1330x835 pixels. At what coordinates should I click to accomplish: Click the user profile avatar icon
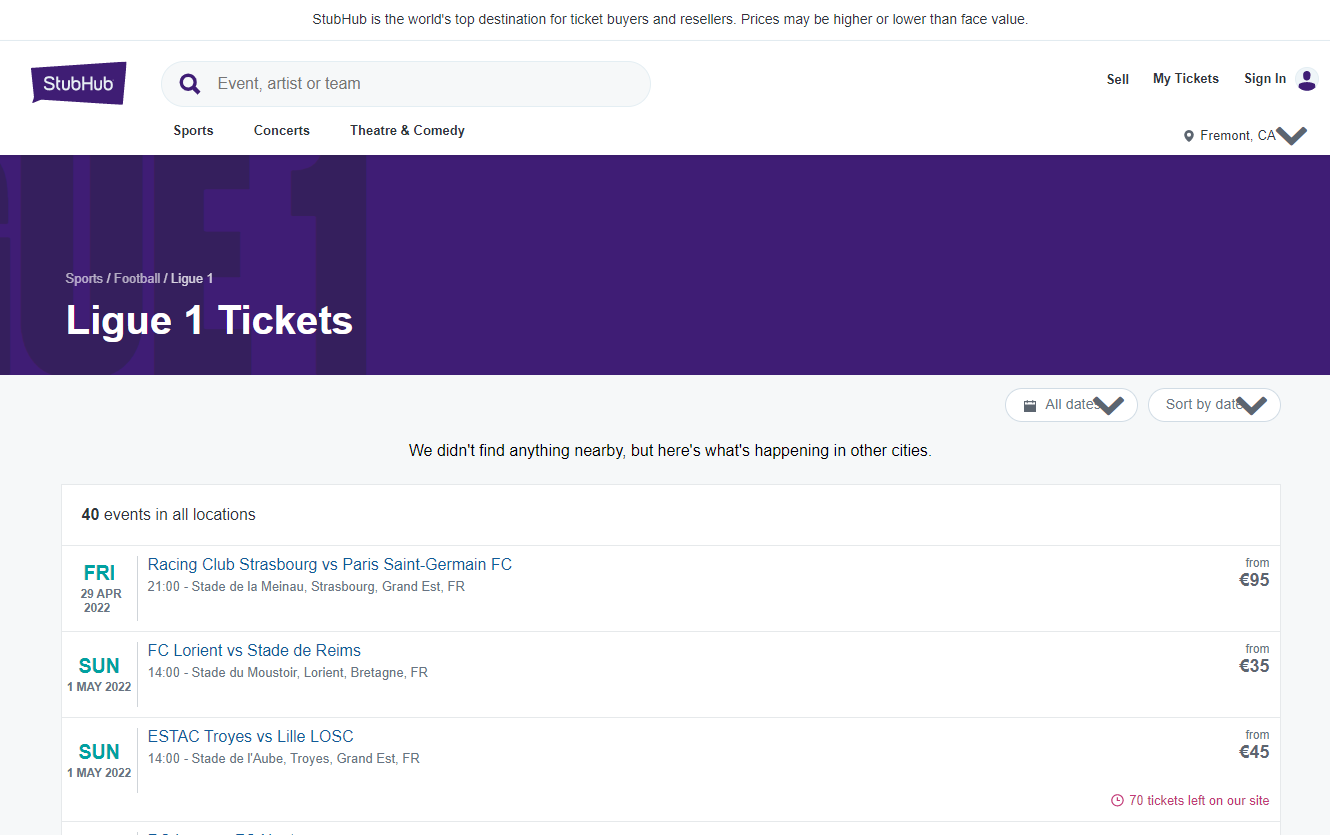click(1307, 79)
